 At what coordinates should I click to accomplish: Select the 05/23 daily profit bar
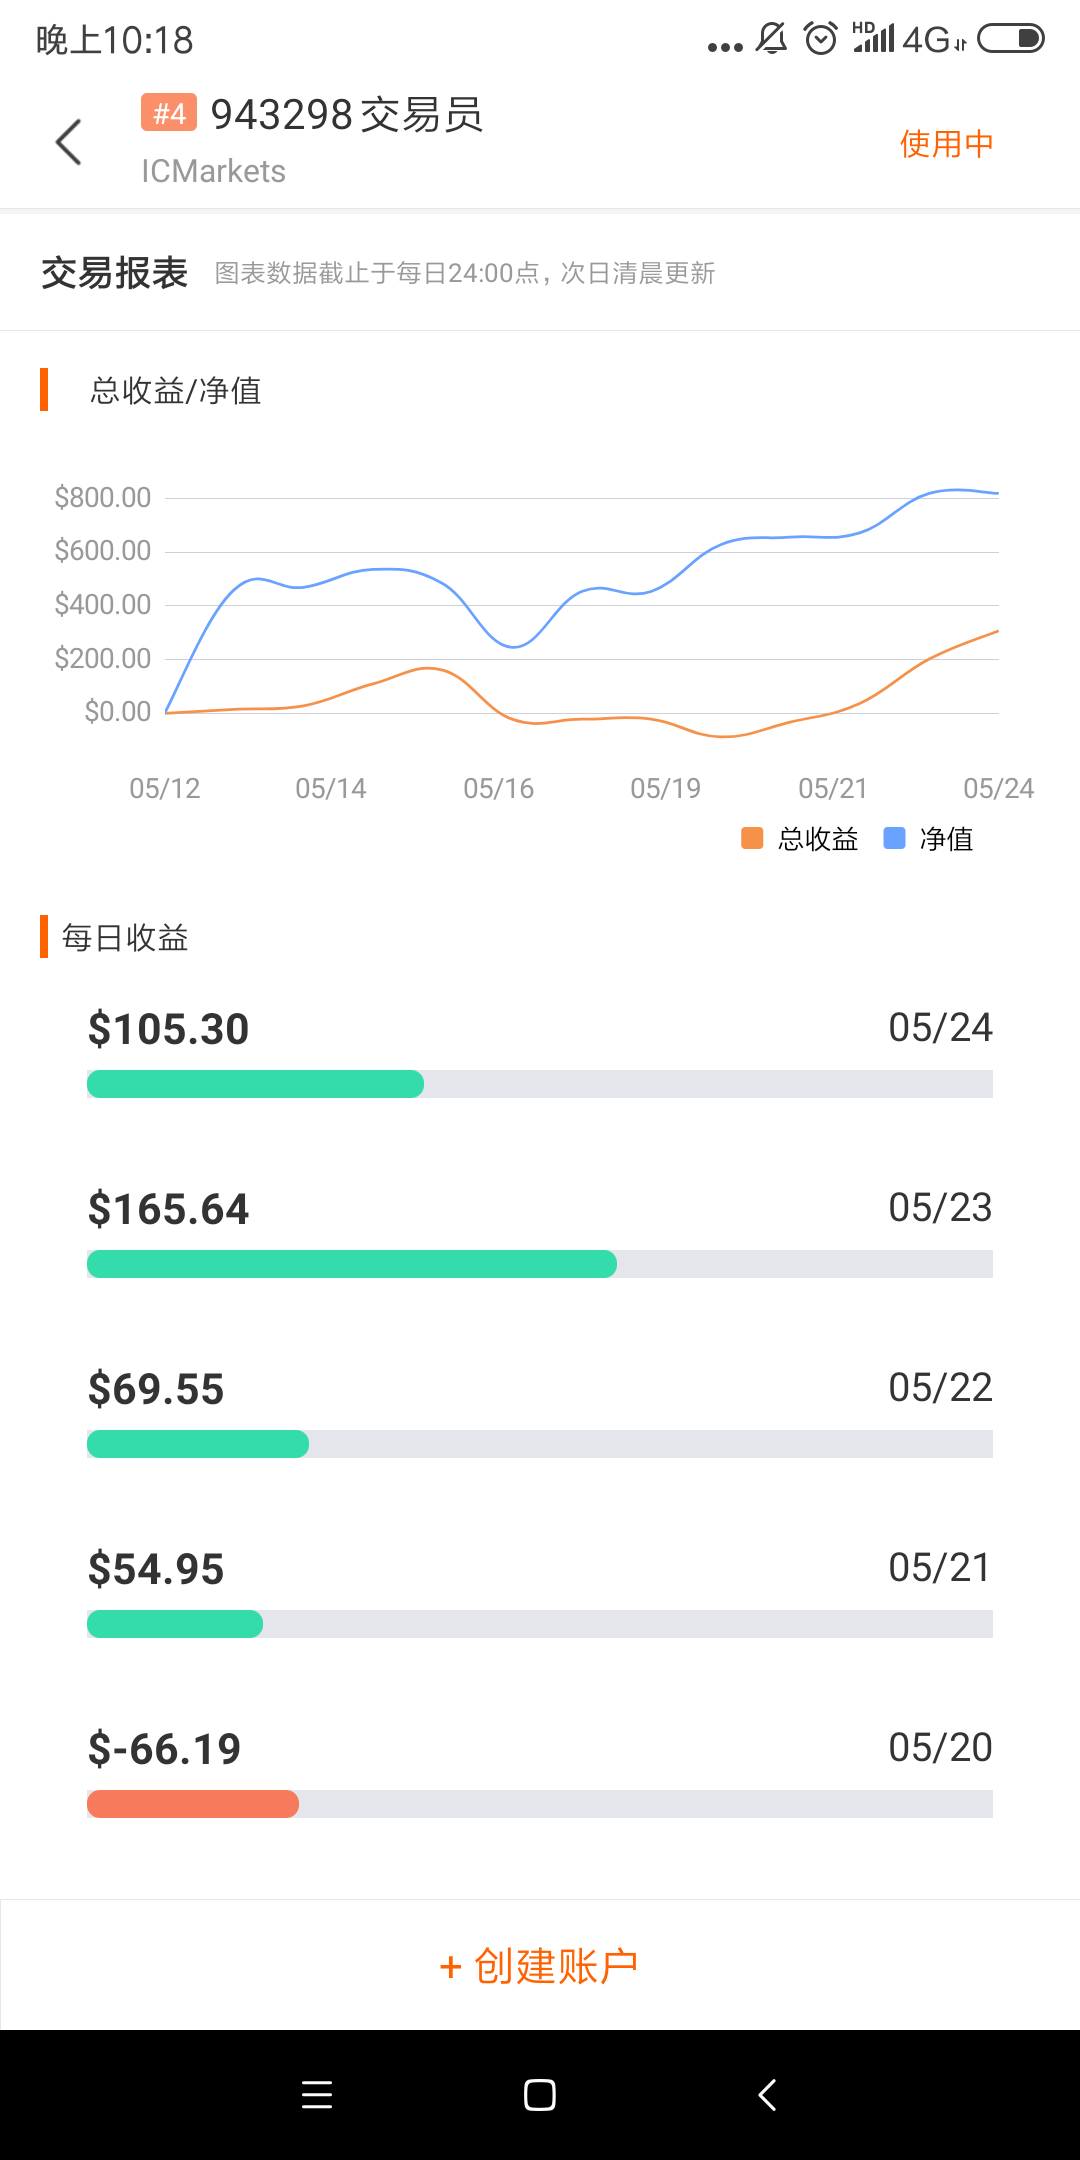pos(540,1264)
